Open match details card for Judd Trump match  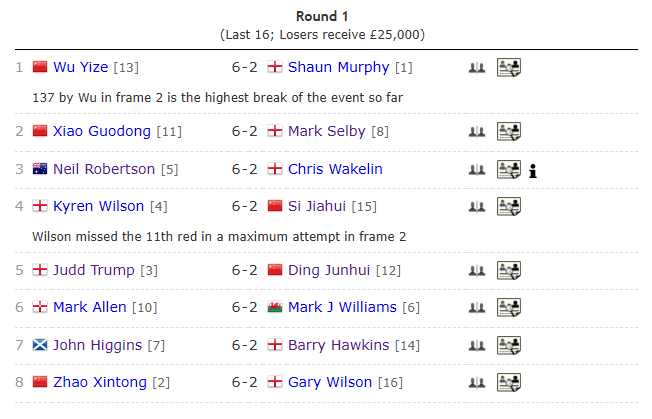pos(509,270)
